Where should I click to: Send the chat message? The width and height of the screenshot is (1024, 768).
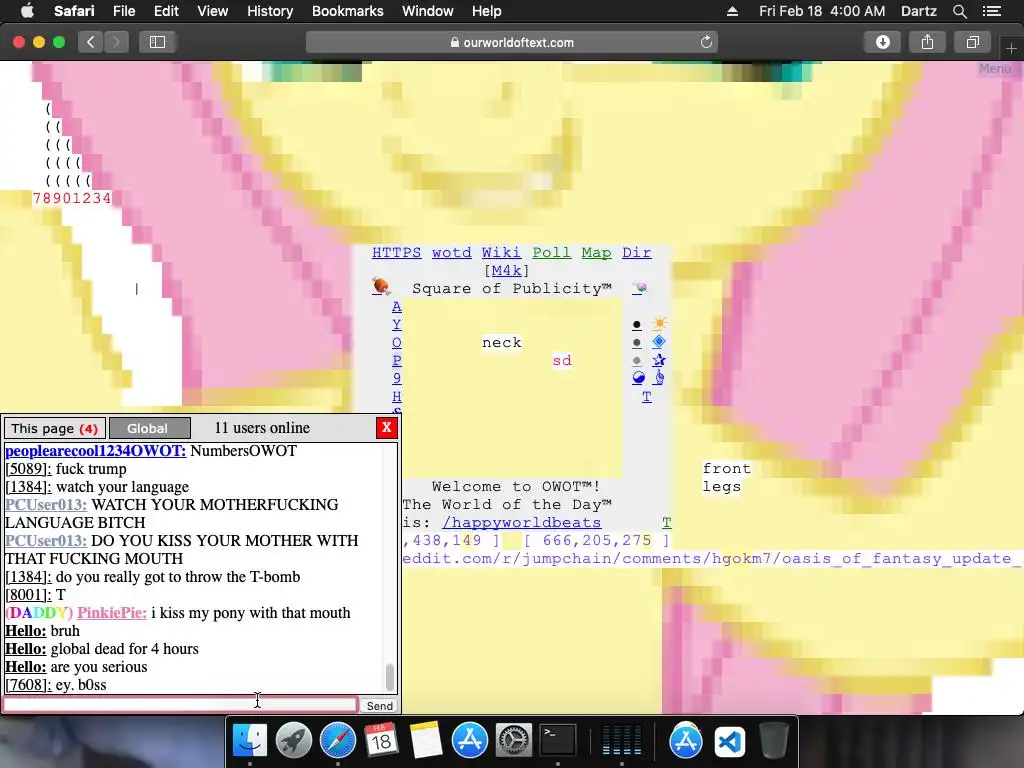tap(379, 705)
